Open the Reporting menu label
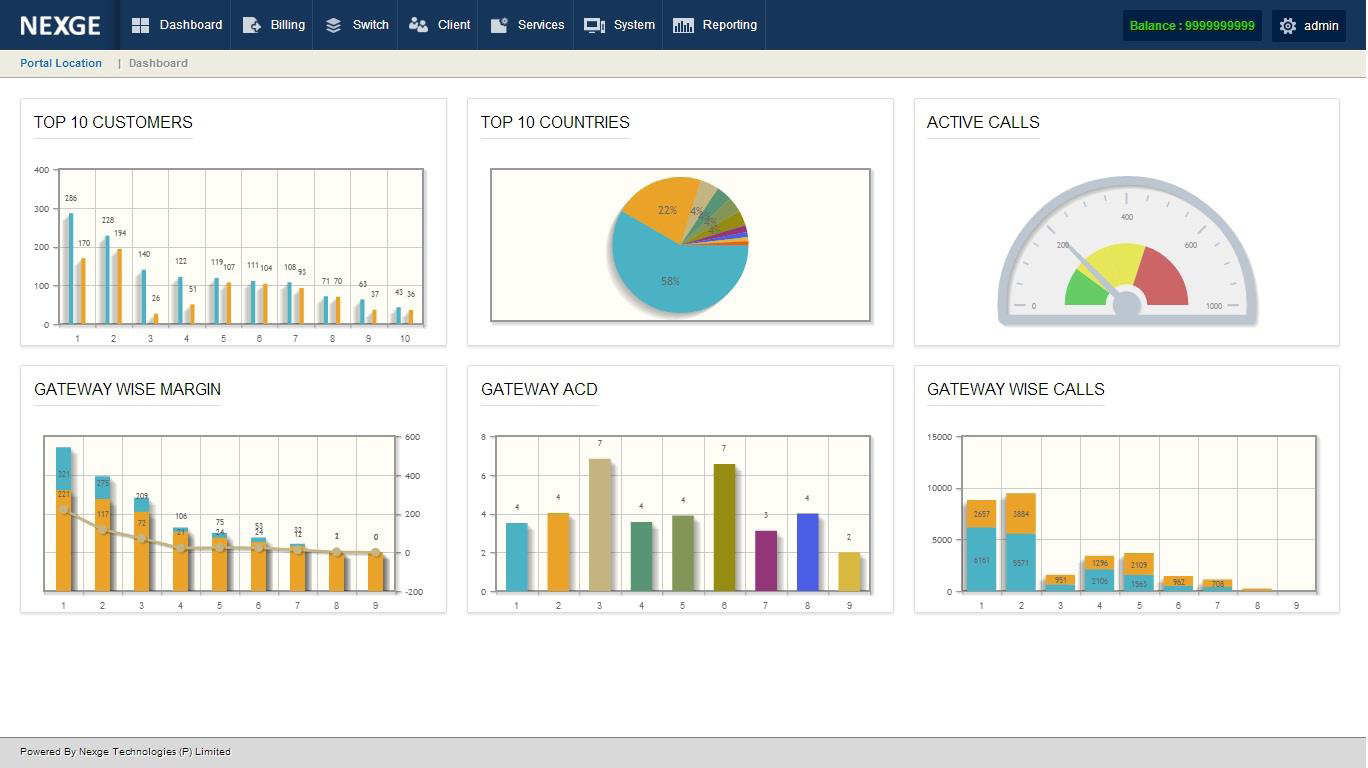Viewport: 1368px width, 768px height. pos(730,25)
